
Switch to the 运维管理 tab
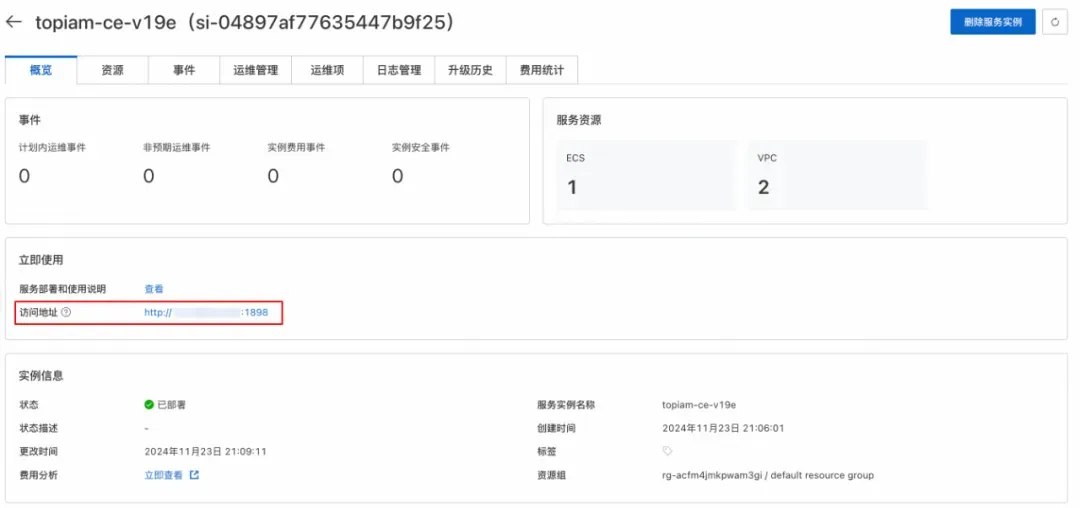click(256, 70)
